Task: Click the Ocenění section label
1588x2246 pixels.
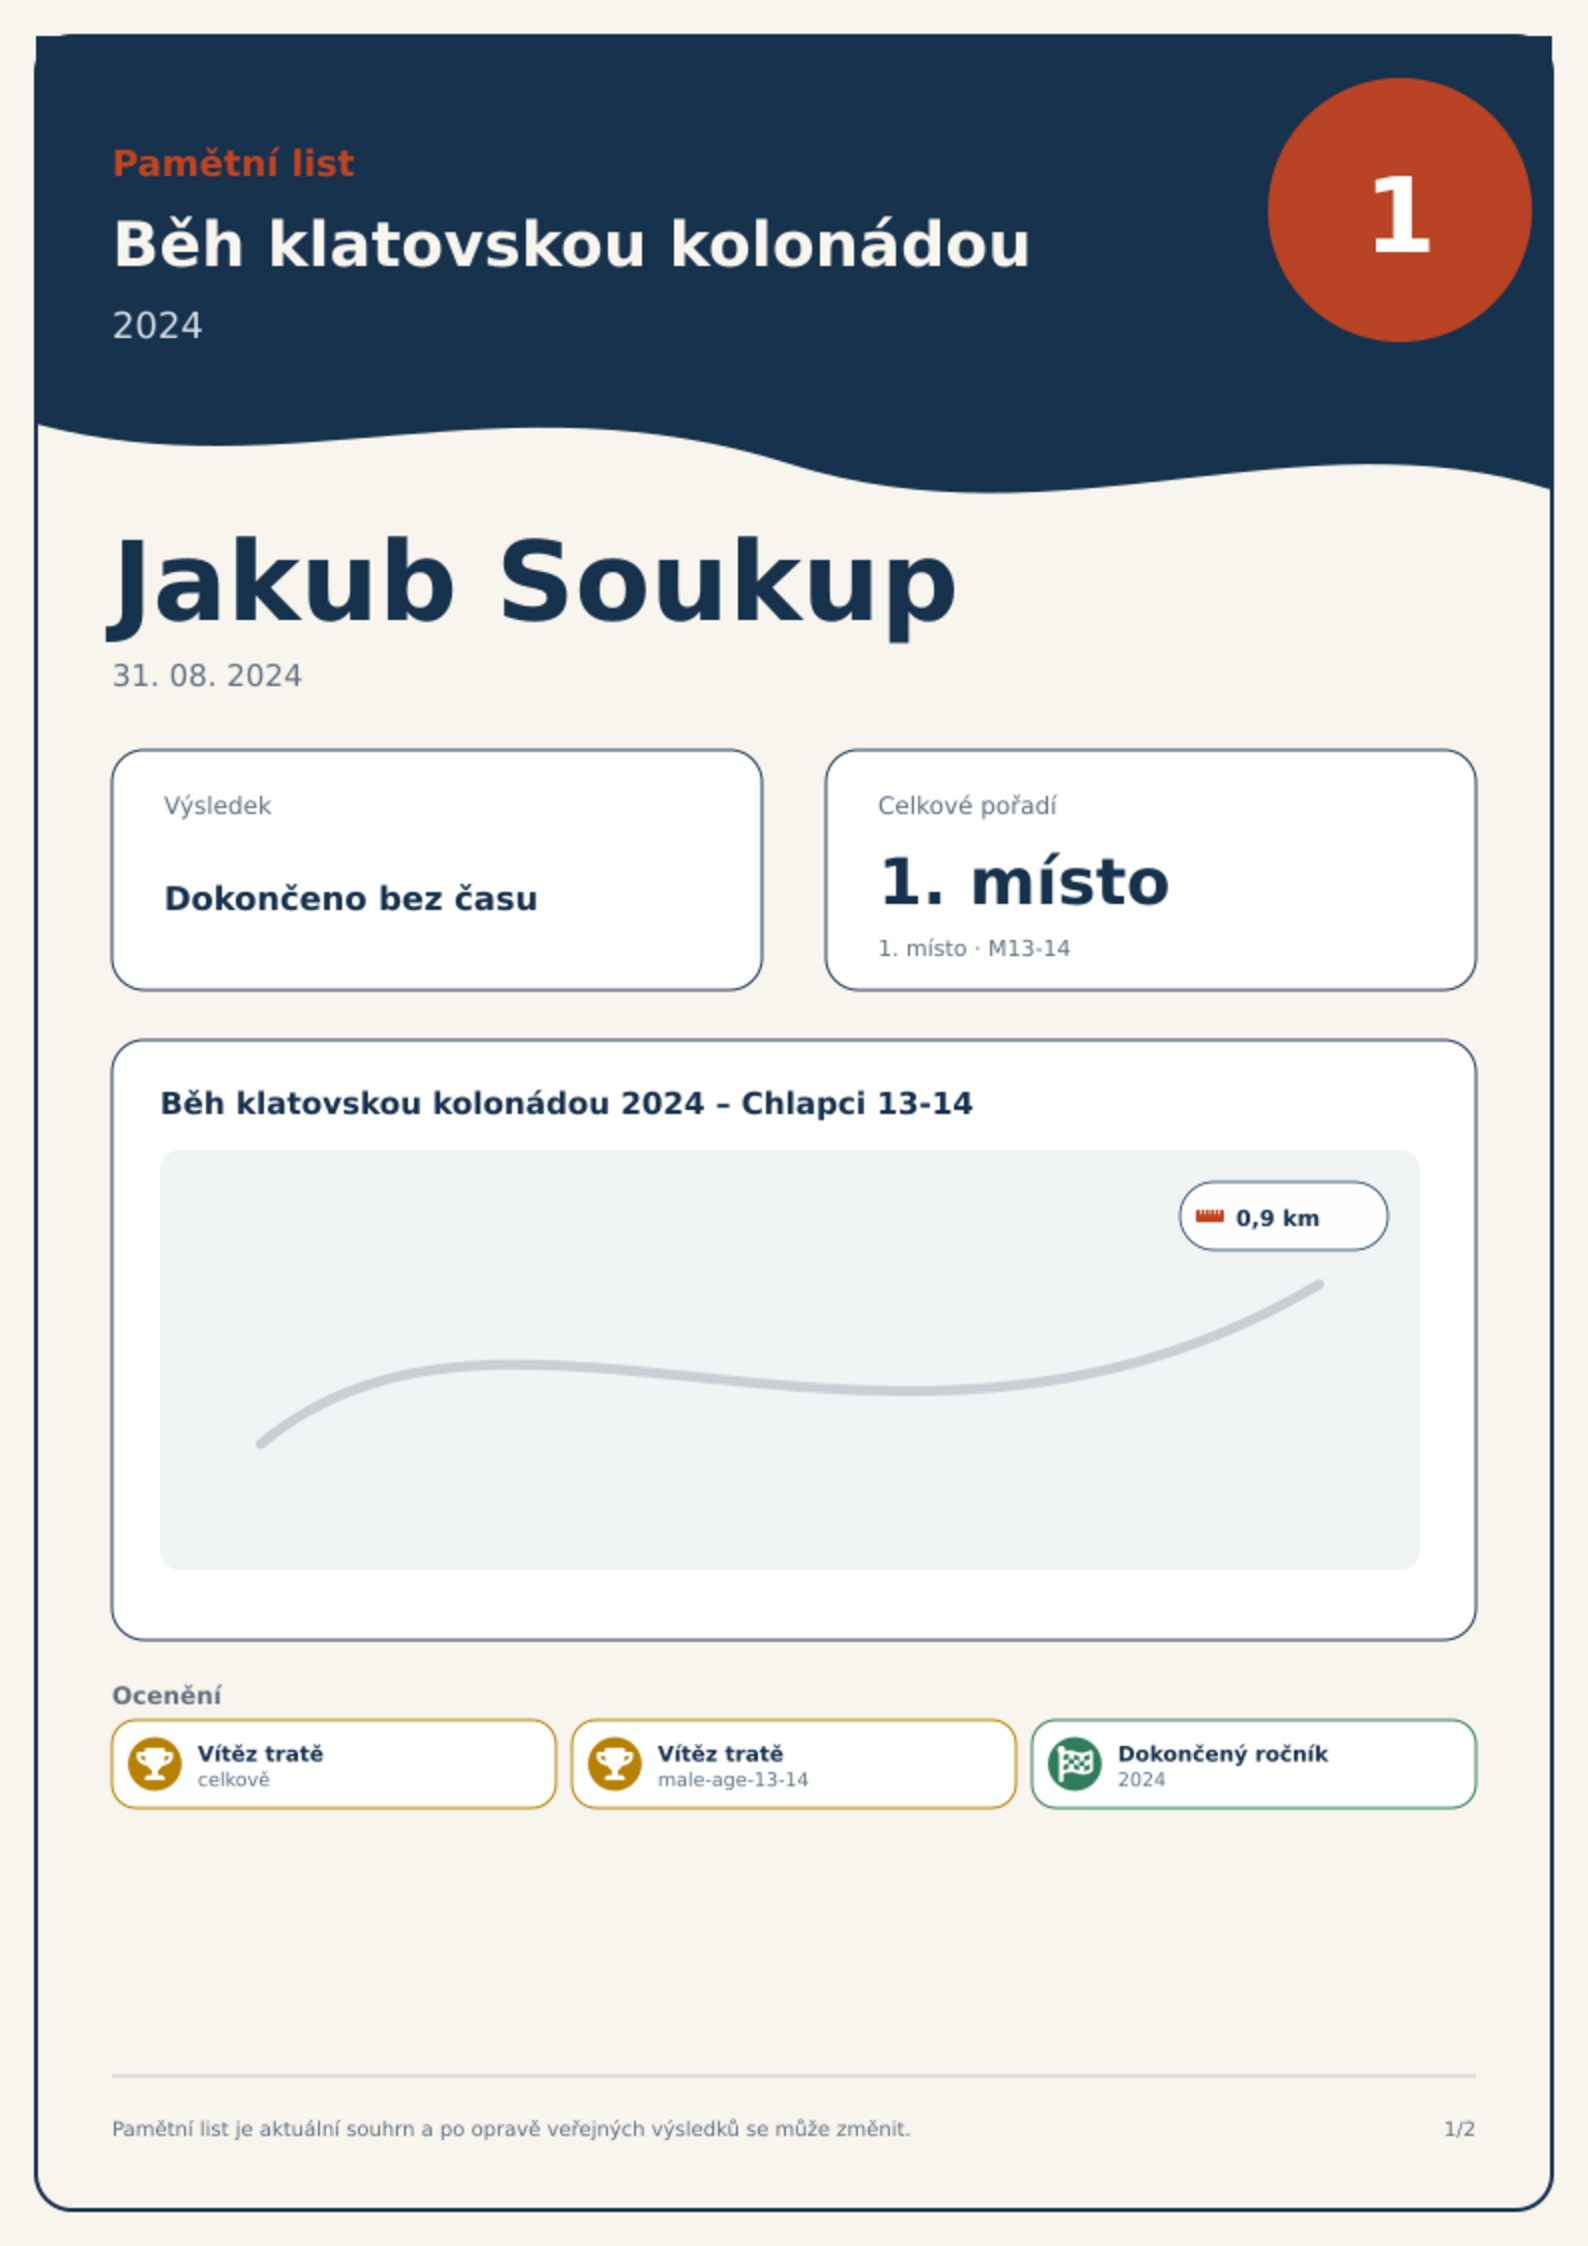Action: click(167, 1696)
